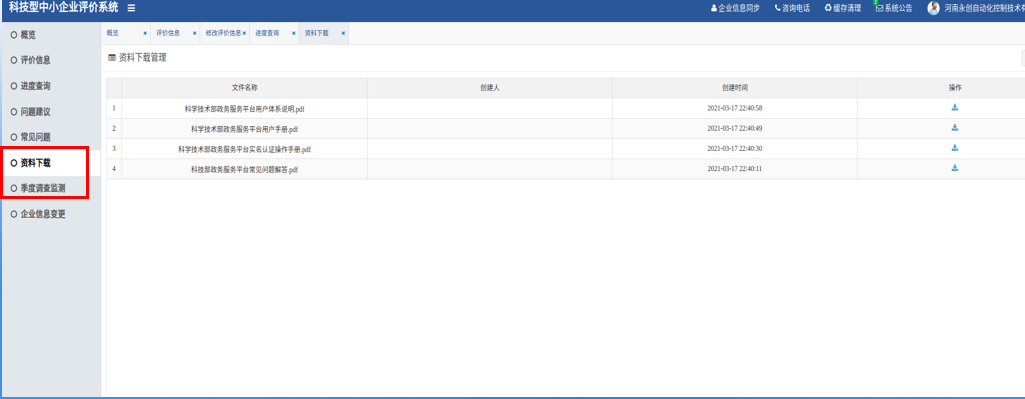Click 缓存清理 to clear cache
Image resolution: width=1025 pixels, height=399 pixels.
[x=843, y=9]
